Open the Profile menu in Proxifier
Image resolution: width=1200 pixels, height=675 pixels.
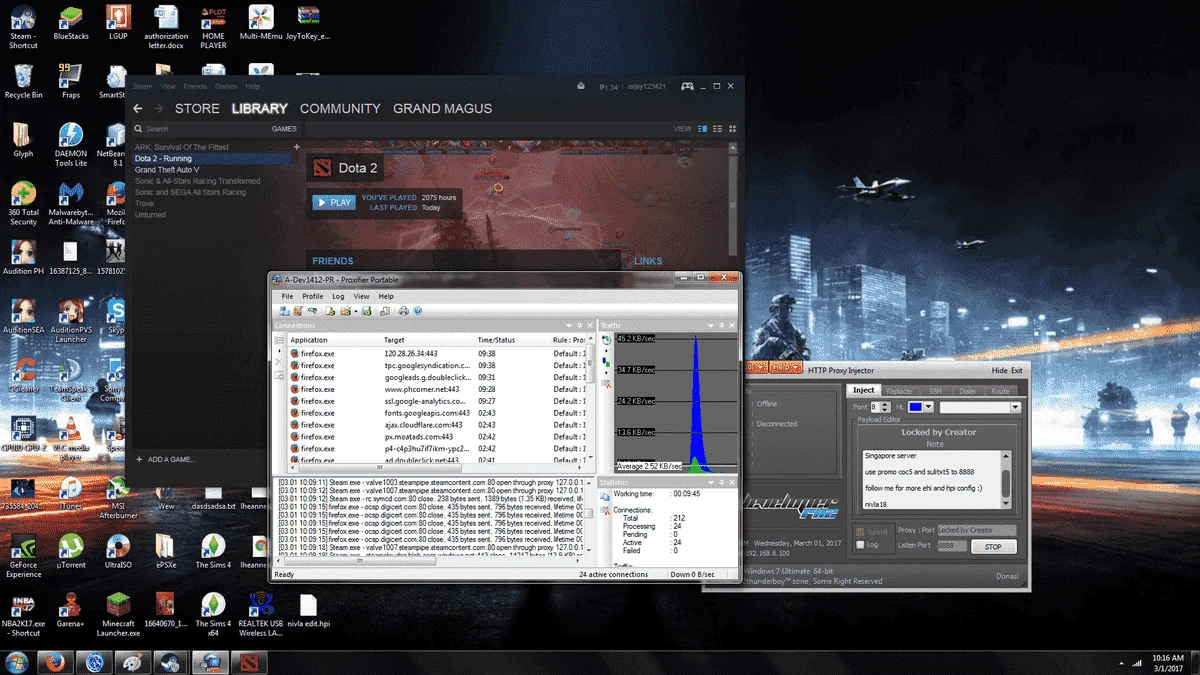pos(313,297)
